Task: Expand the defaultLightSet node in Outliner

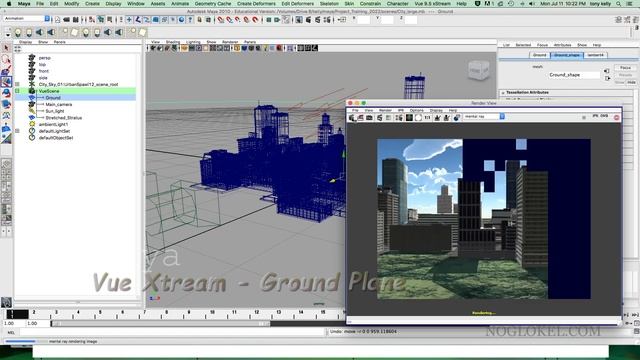Action: (x=17, y=131)
